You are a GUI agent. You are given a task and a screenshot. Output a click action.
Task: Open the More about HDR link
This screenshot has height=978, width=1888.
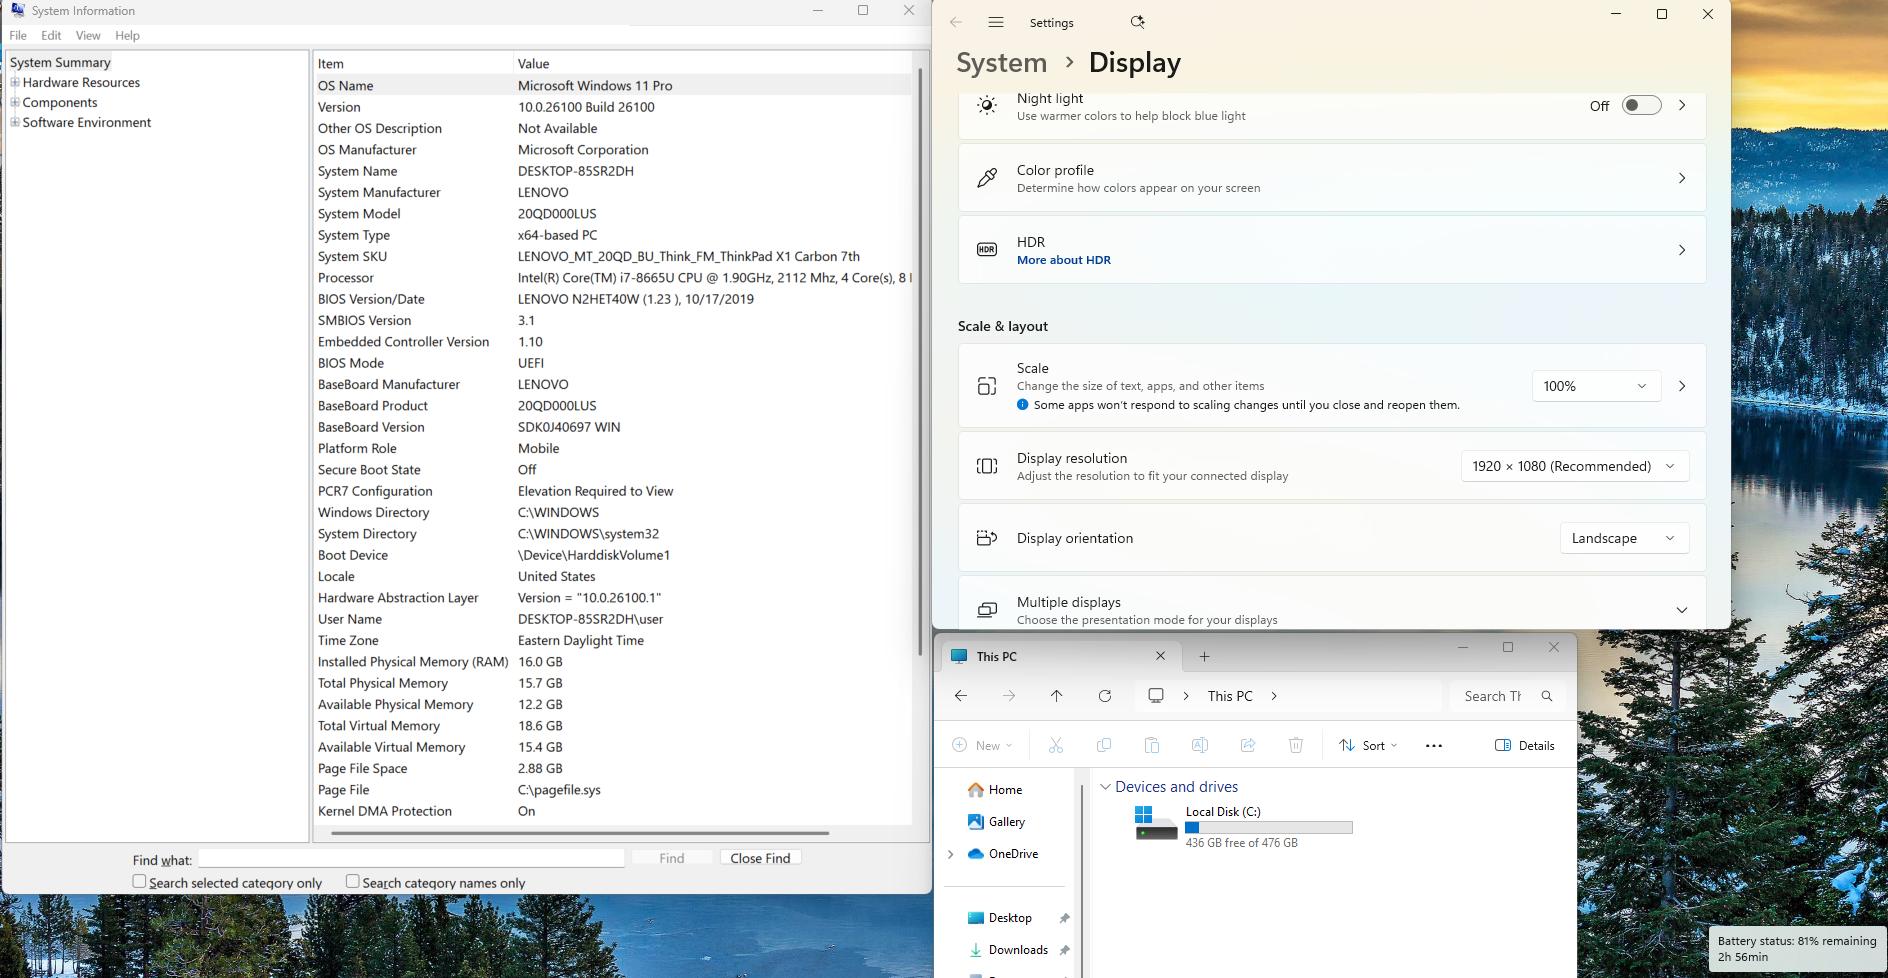point(1064,260)
